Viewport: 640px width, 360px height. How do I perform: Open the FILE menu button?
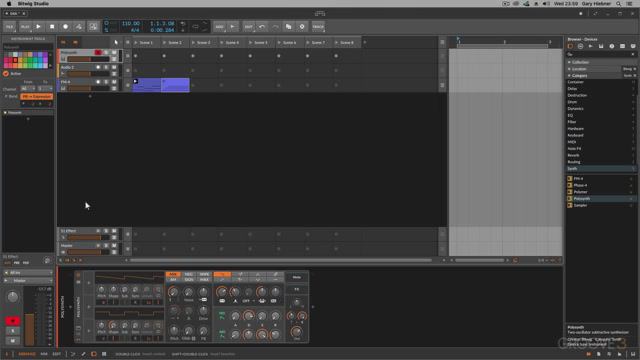click(x=9, y=27)
